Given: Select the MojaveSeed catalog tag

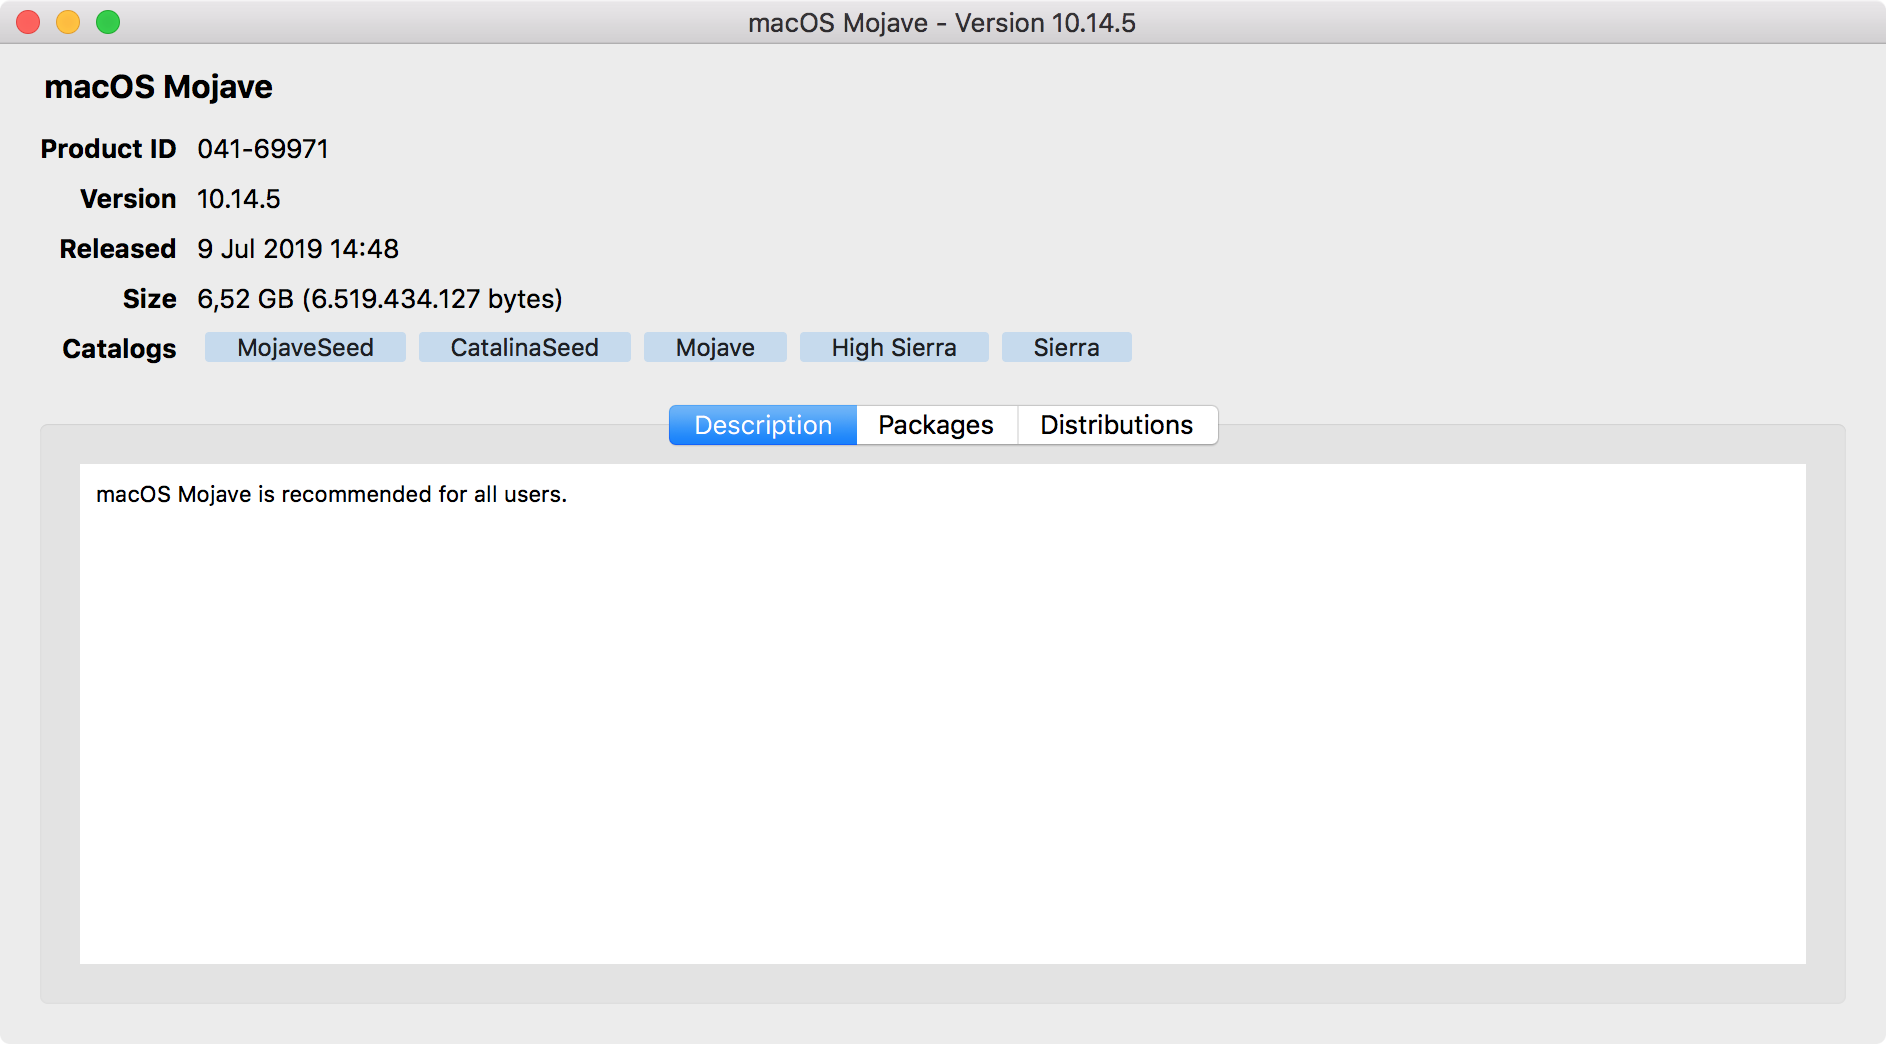Looking at the screenshot, I should click(x=305, y=347).
